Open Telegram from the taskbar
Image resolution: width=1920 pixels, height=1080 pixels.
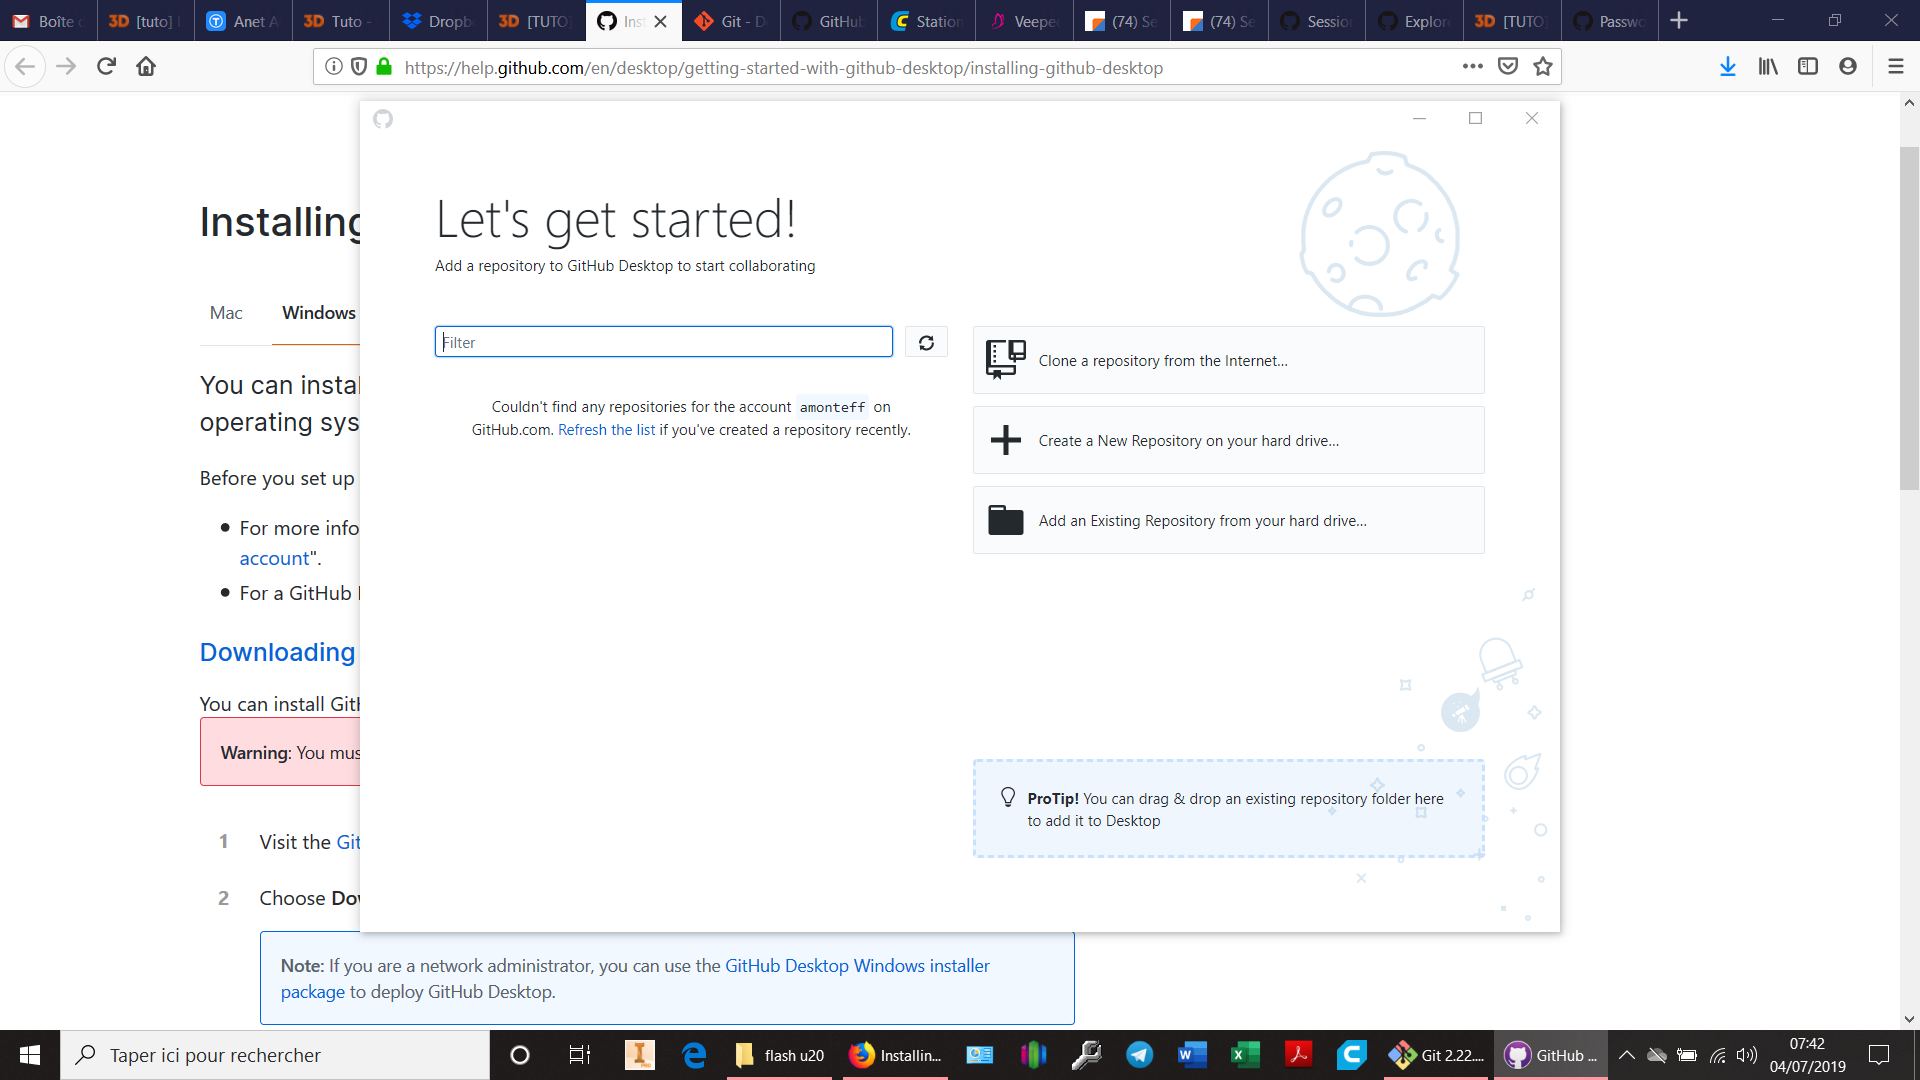(x=1139, y=1055)
